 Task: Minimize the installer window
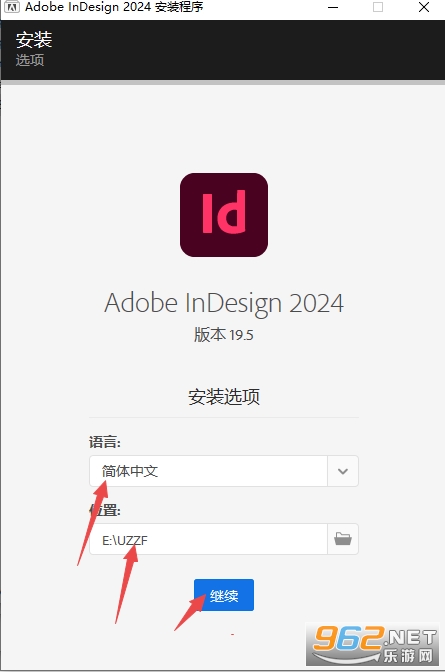[333, 7]
